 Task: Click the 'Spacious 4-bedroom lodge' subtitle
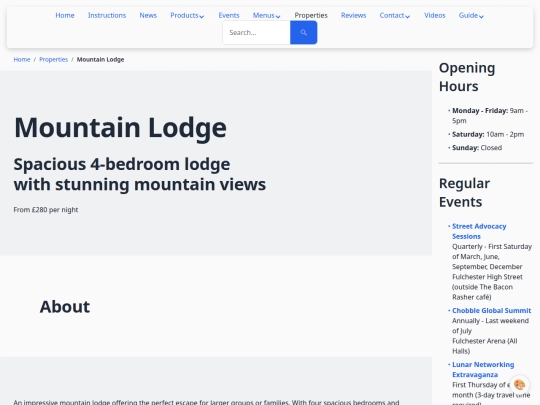pos(139,174)
